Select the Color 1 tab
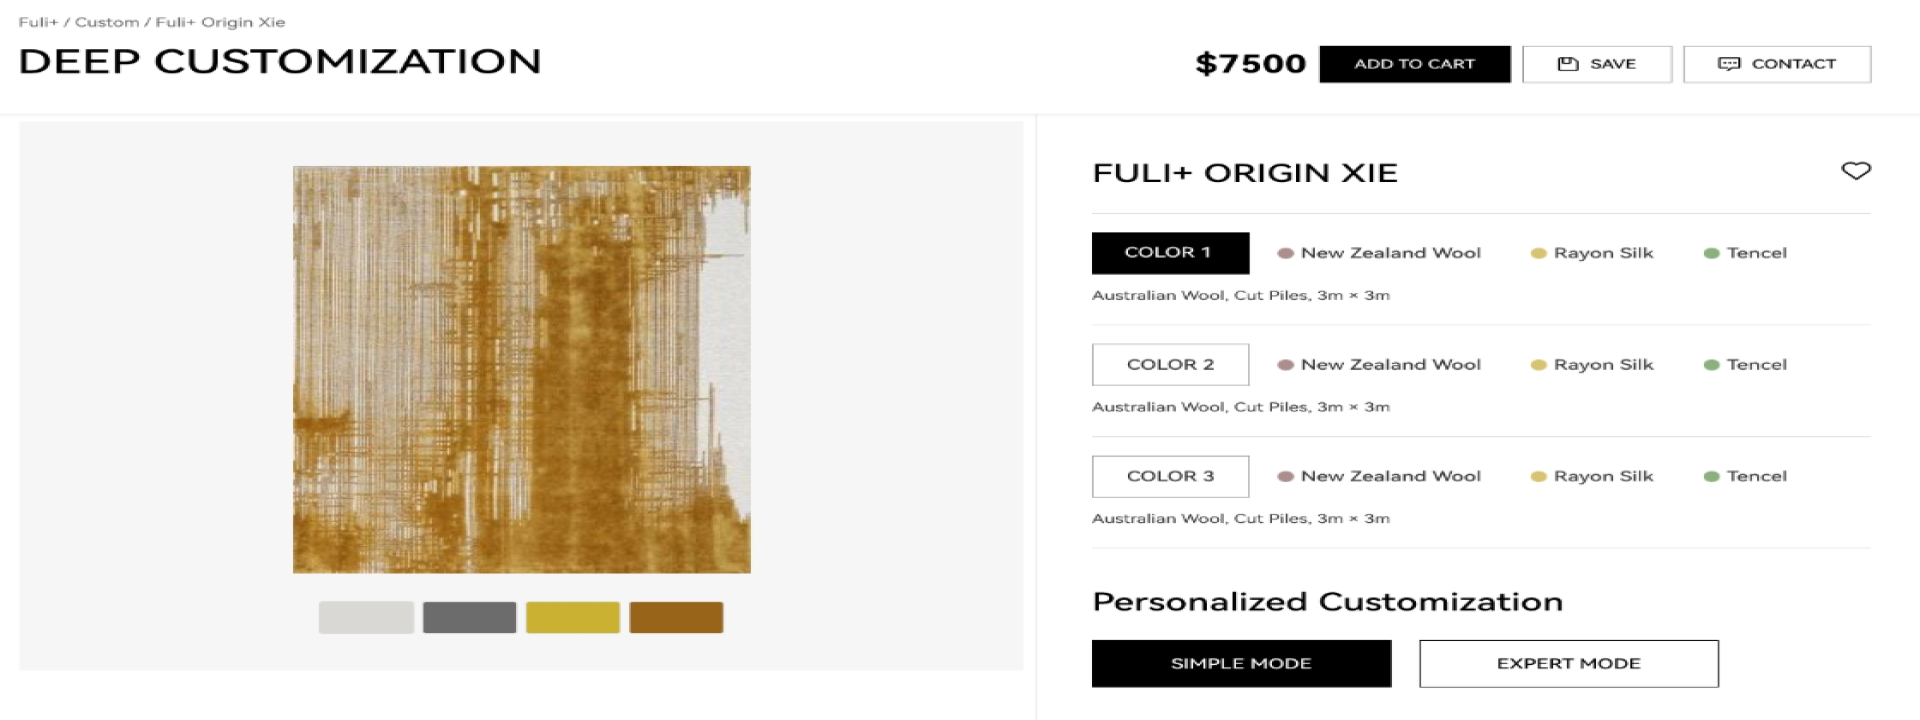Image resolution: width=1920 pixels, height=720 pixels. click(1170, 253)
